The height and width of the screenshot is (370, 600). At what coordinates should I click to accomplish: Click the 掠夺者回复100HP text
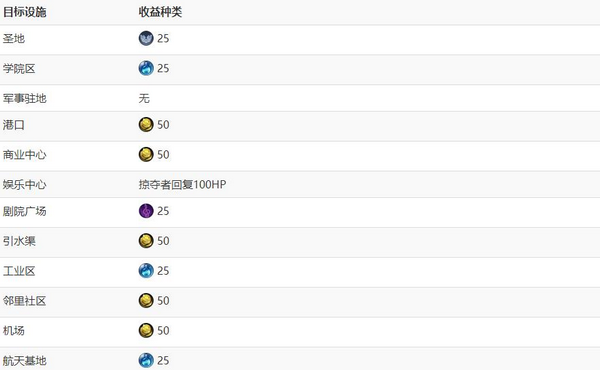[x=183, y=184]
